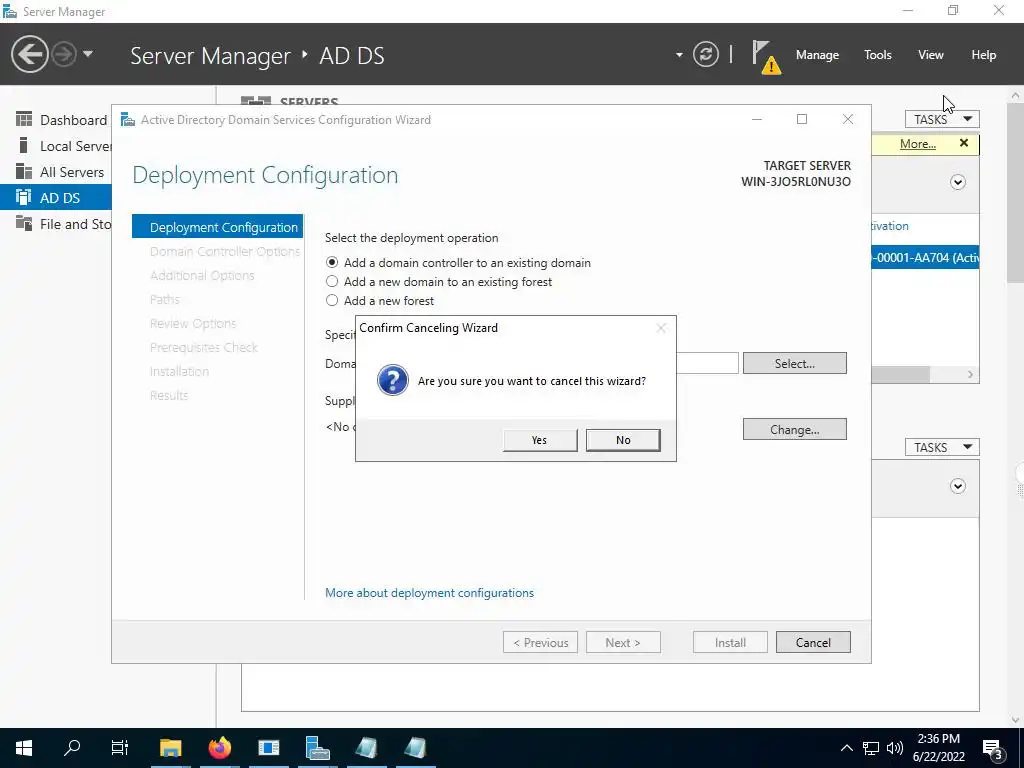1024x768 pixels.
Task: Close the Confirm Canceling Wizard dialog
Action: click(661, 328)
